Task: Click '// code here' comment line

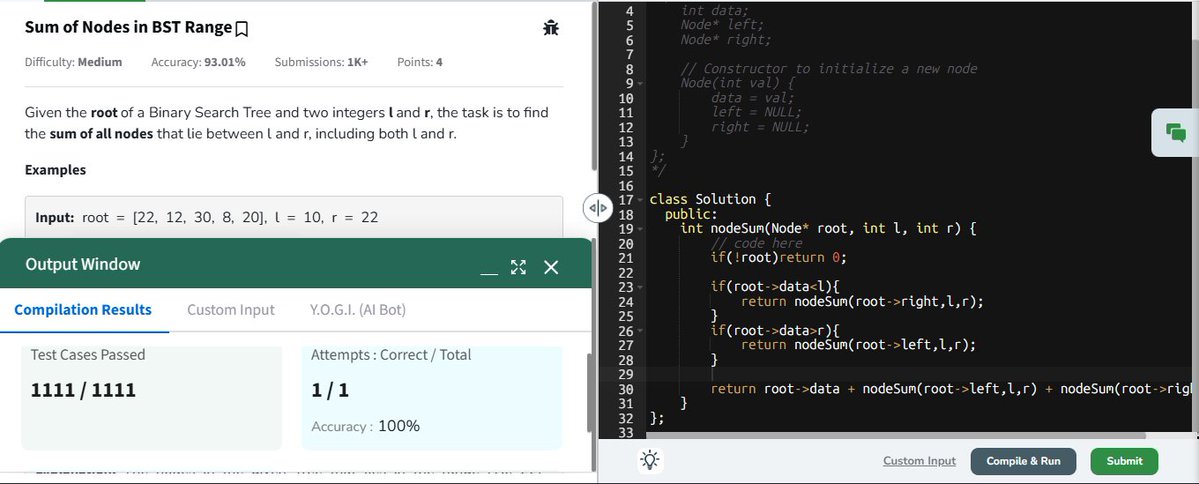Action: pos(757,243)
